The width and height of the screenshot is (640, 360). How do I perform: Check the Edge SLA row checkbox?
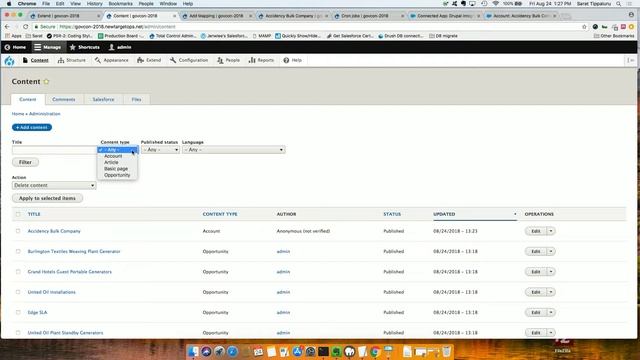pyautogui.click(x=18, y=312)
